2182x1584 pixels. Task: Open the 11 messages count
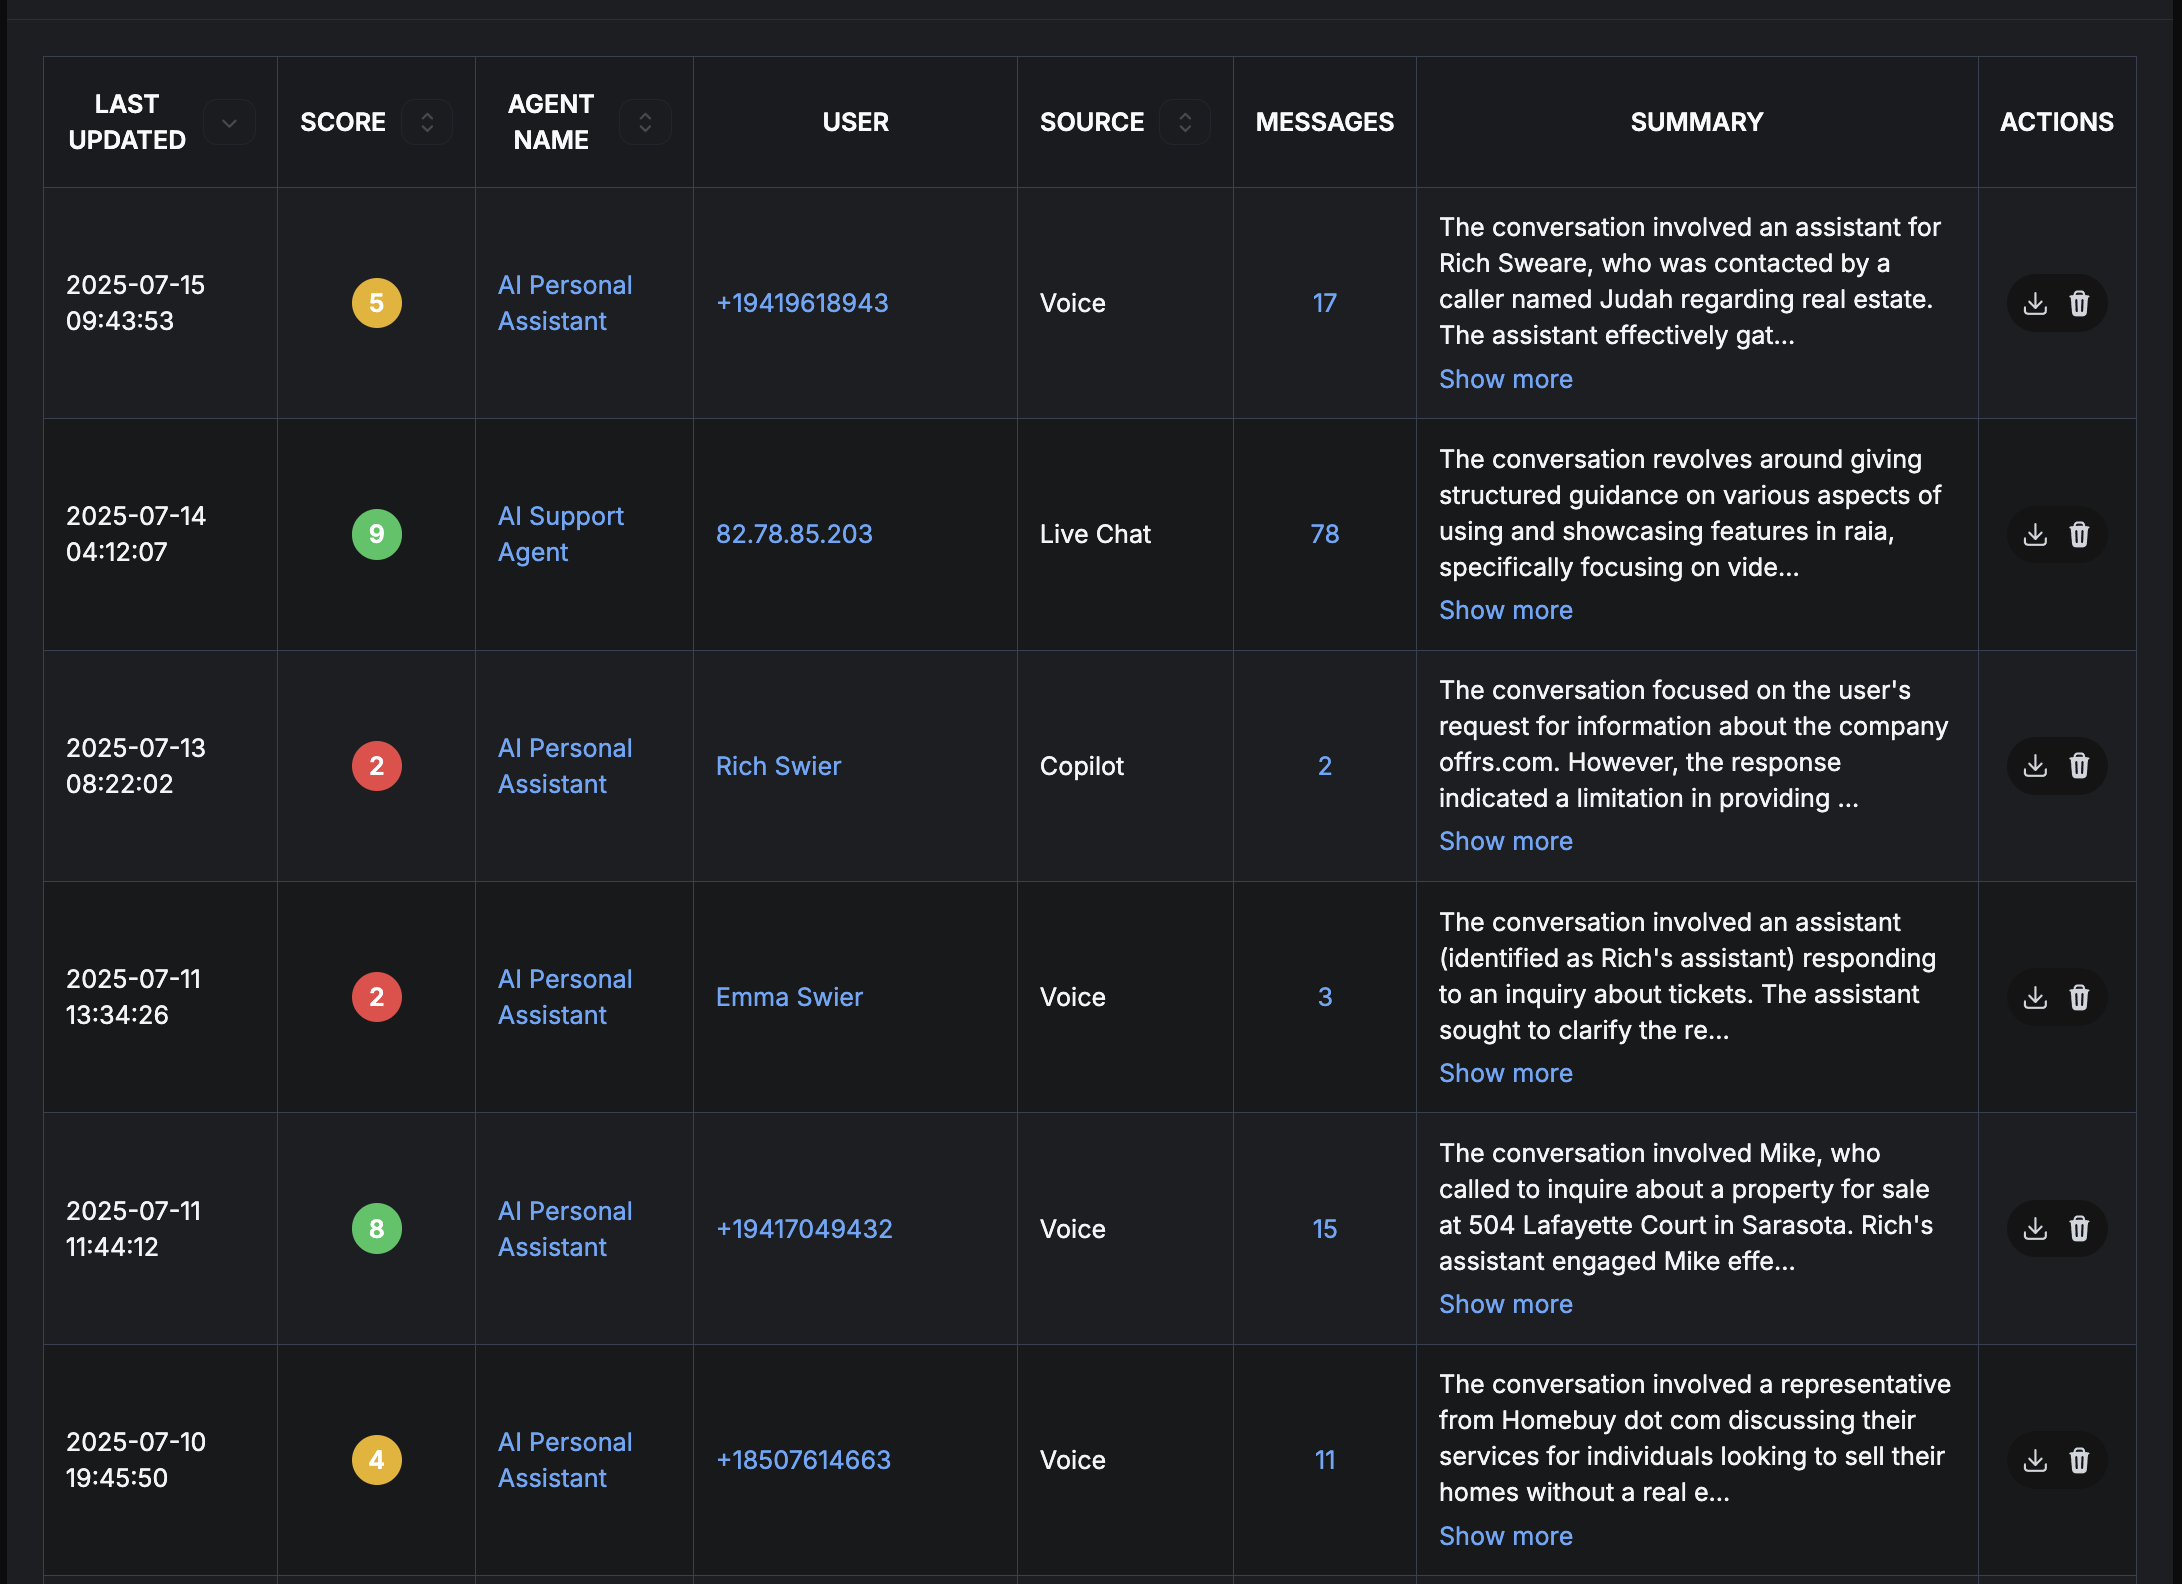point(1324,1460)
